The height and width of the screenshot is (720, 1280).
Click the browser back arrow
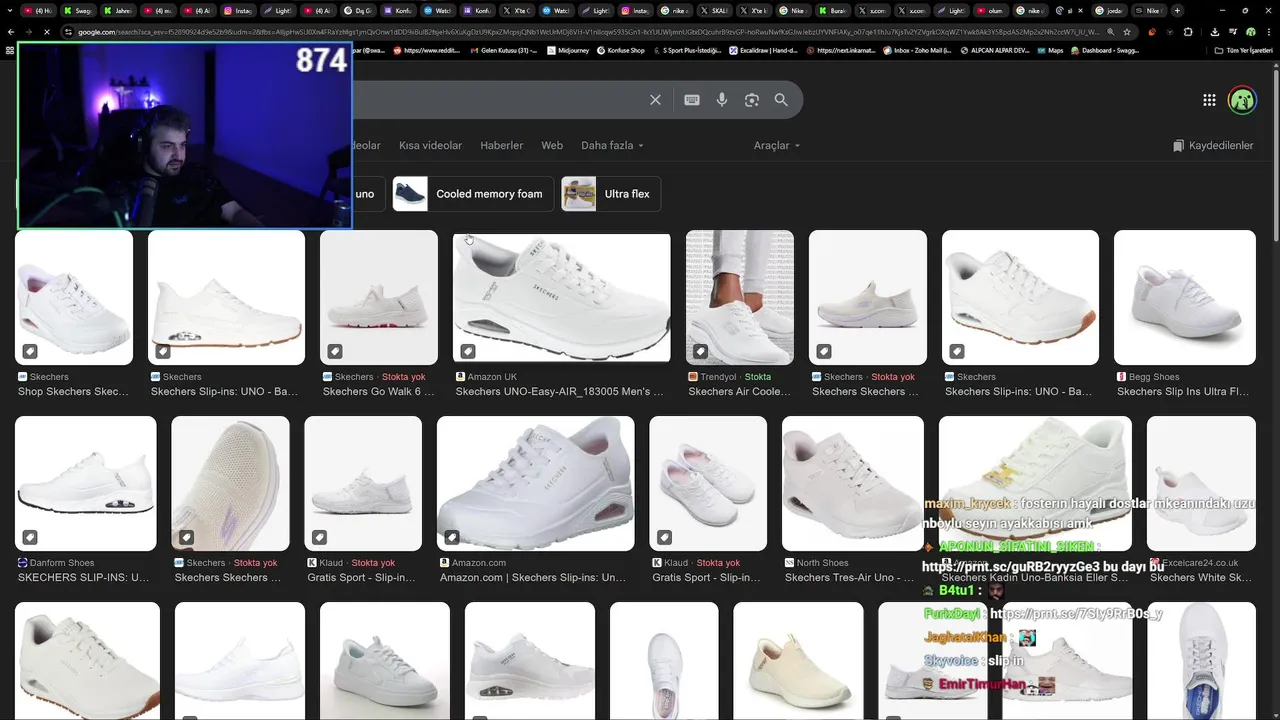[x=11, y=32]
